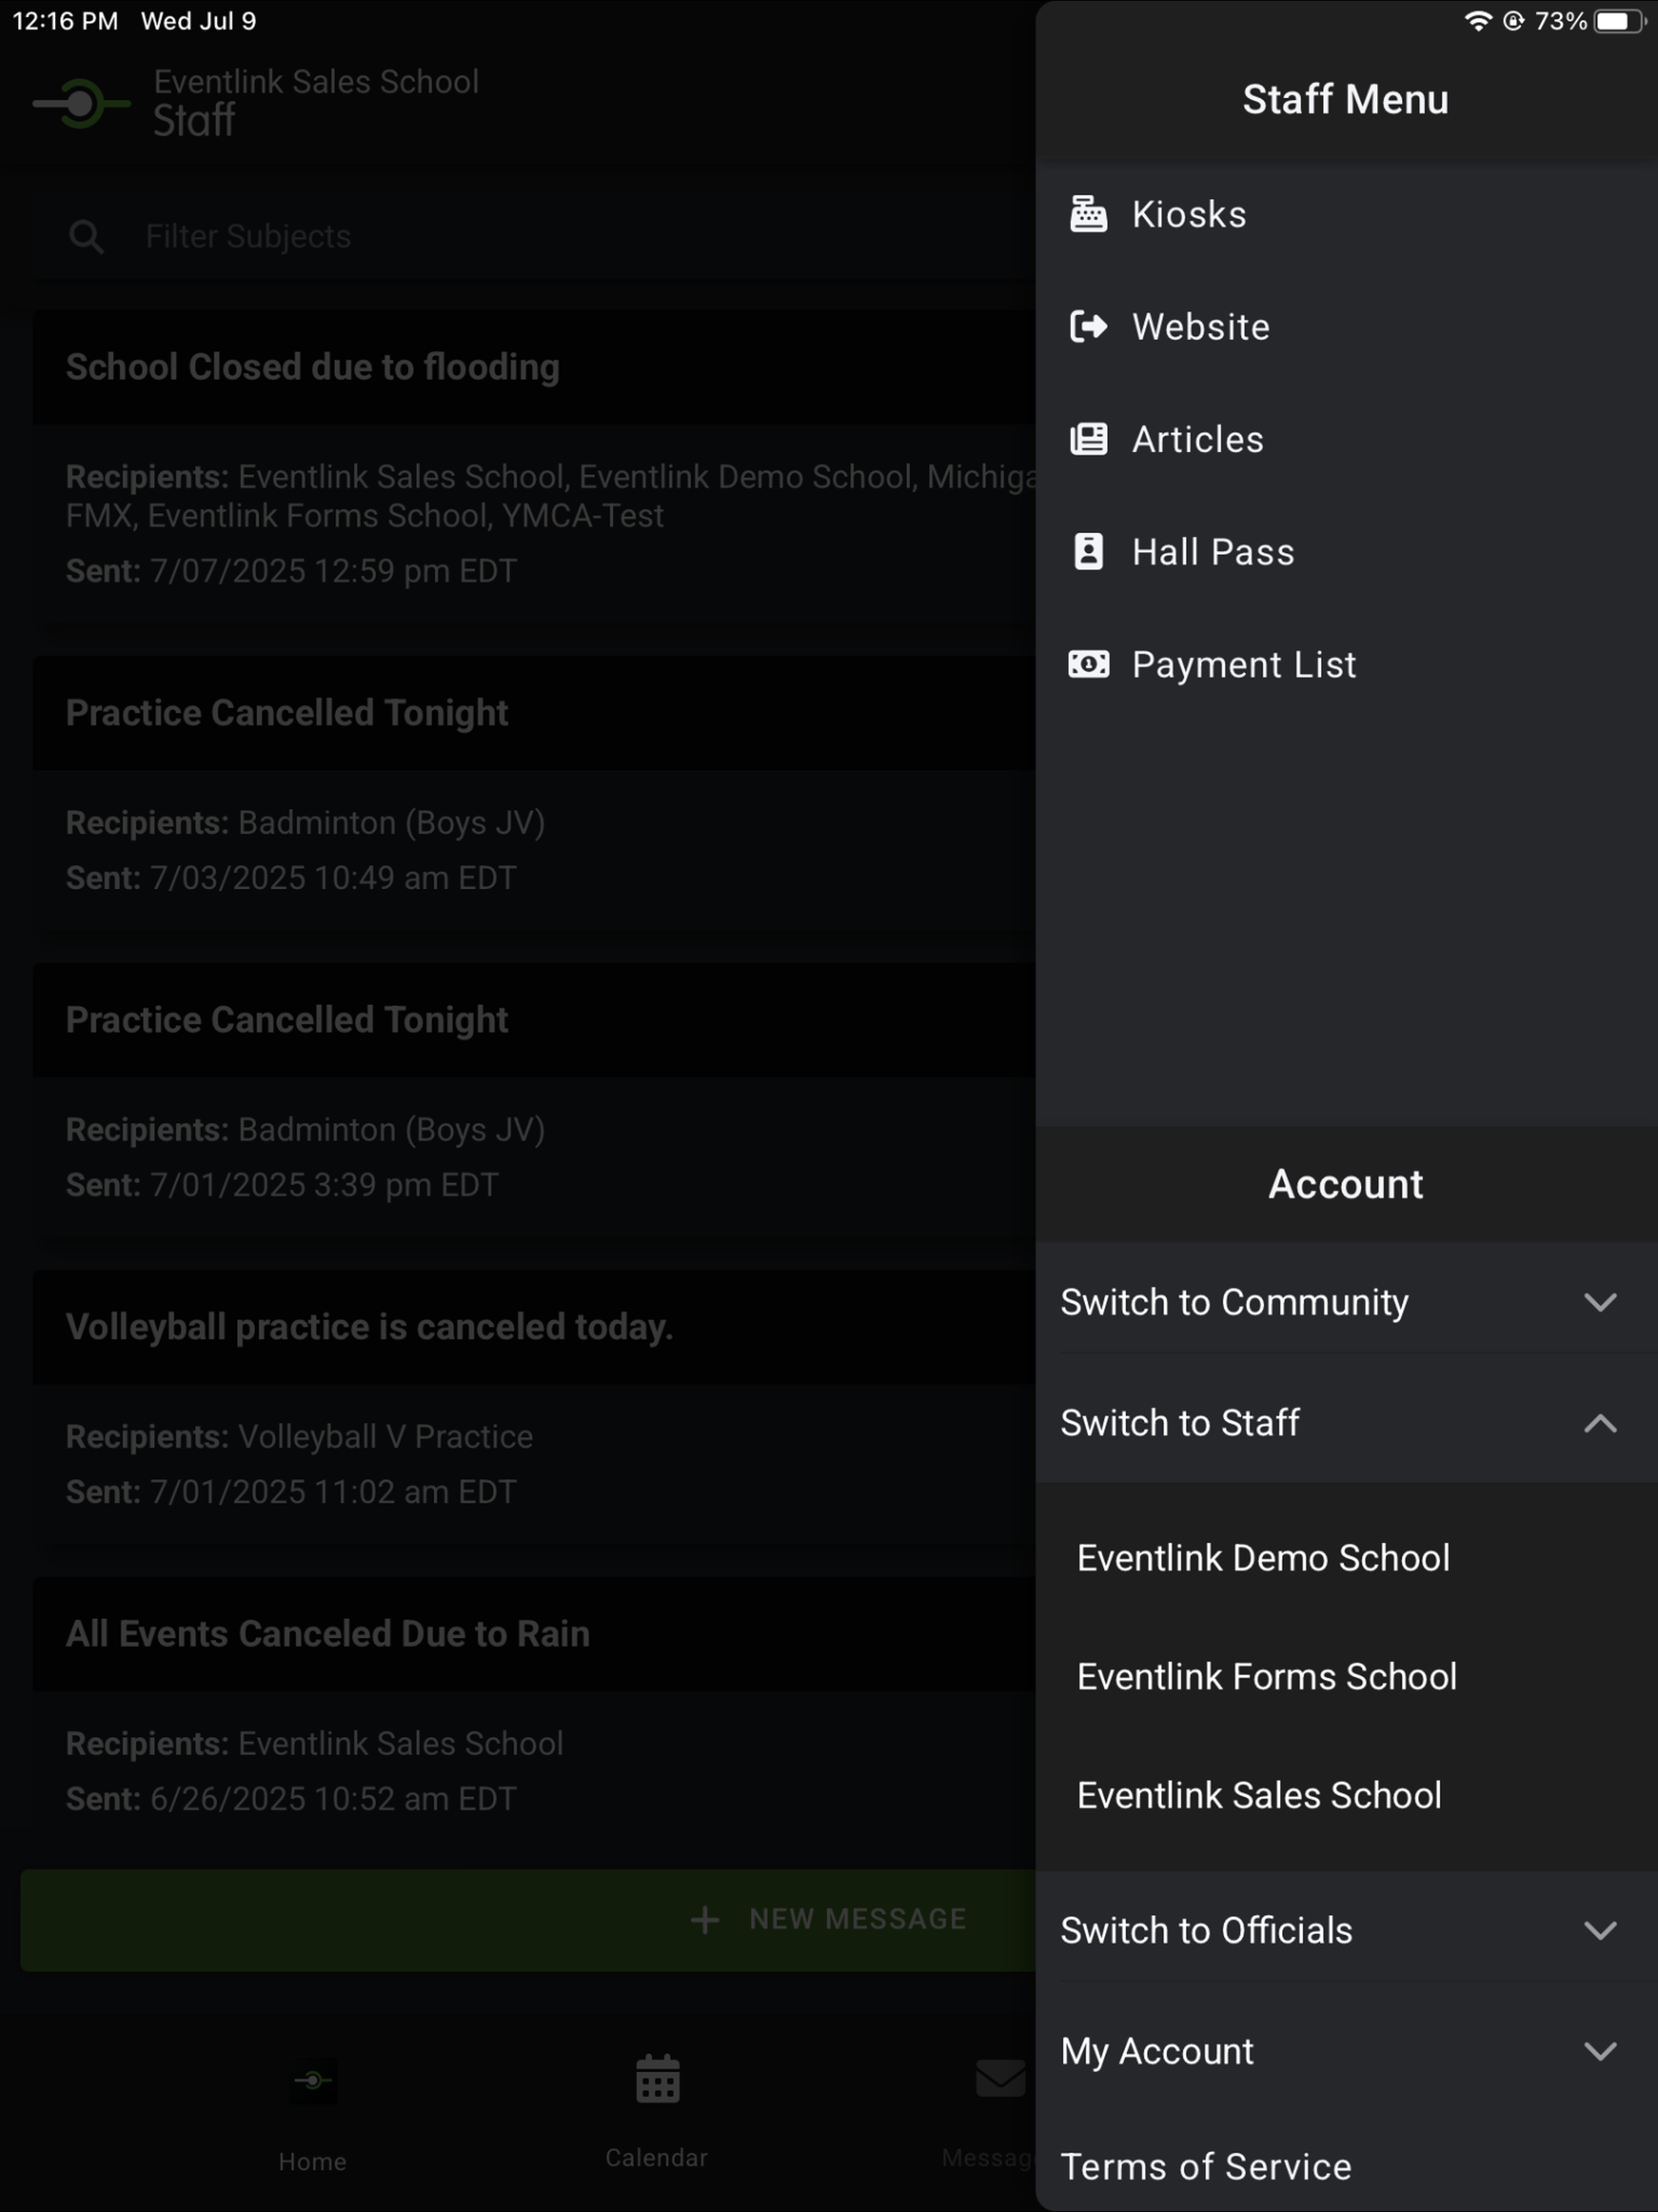Click Wi-Fi status icon
This screenshot has width=1658, height=2212.
pos(1478,21)
